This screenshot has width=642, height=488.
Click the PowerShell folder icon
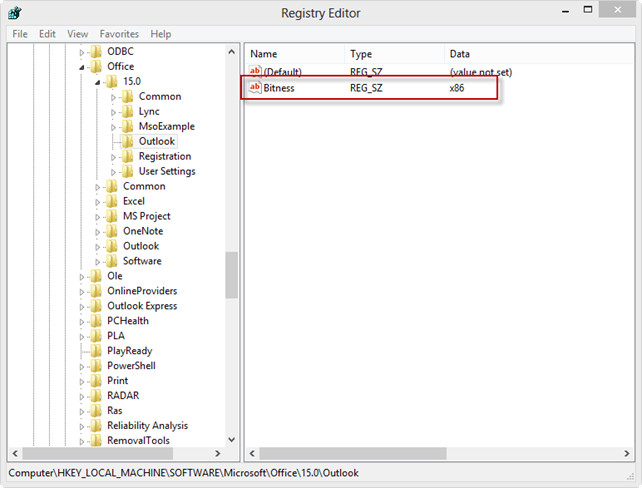click(x=96, y=366)
